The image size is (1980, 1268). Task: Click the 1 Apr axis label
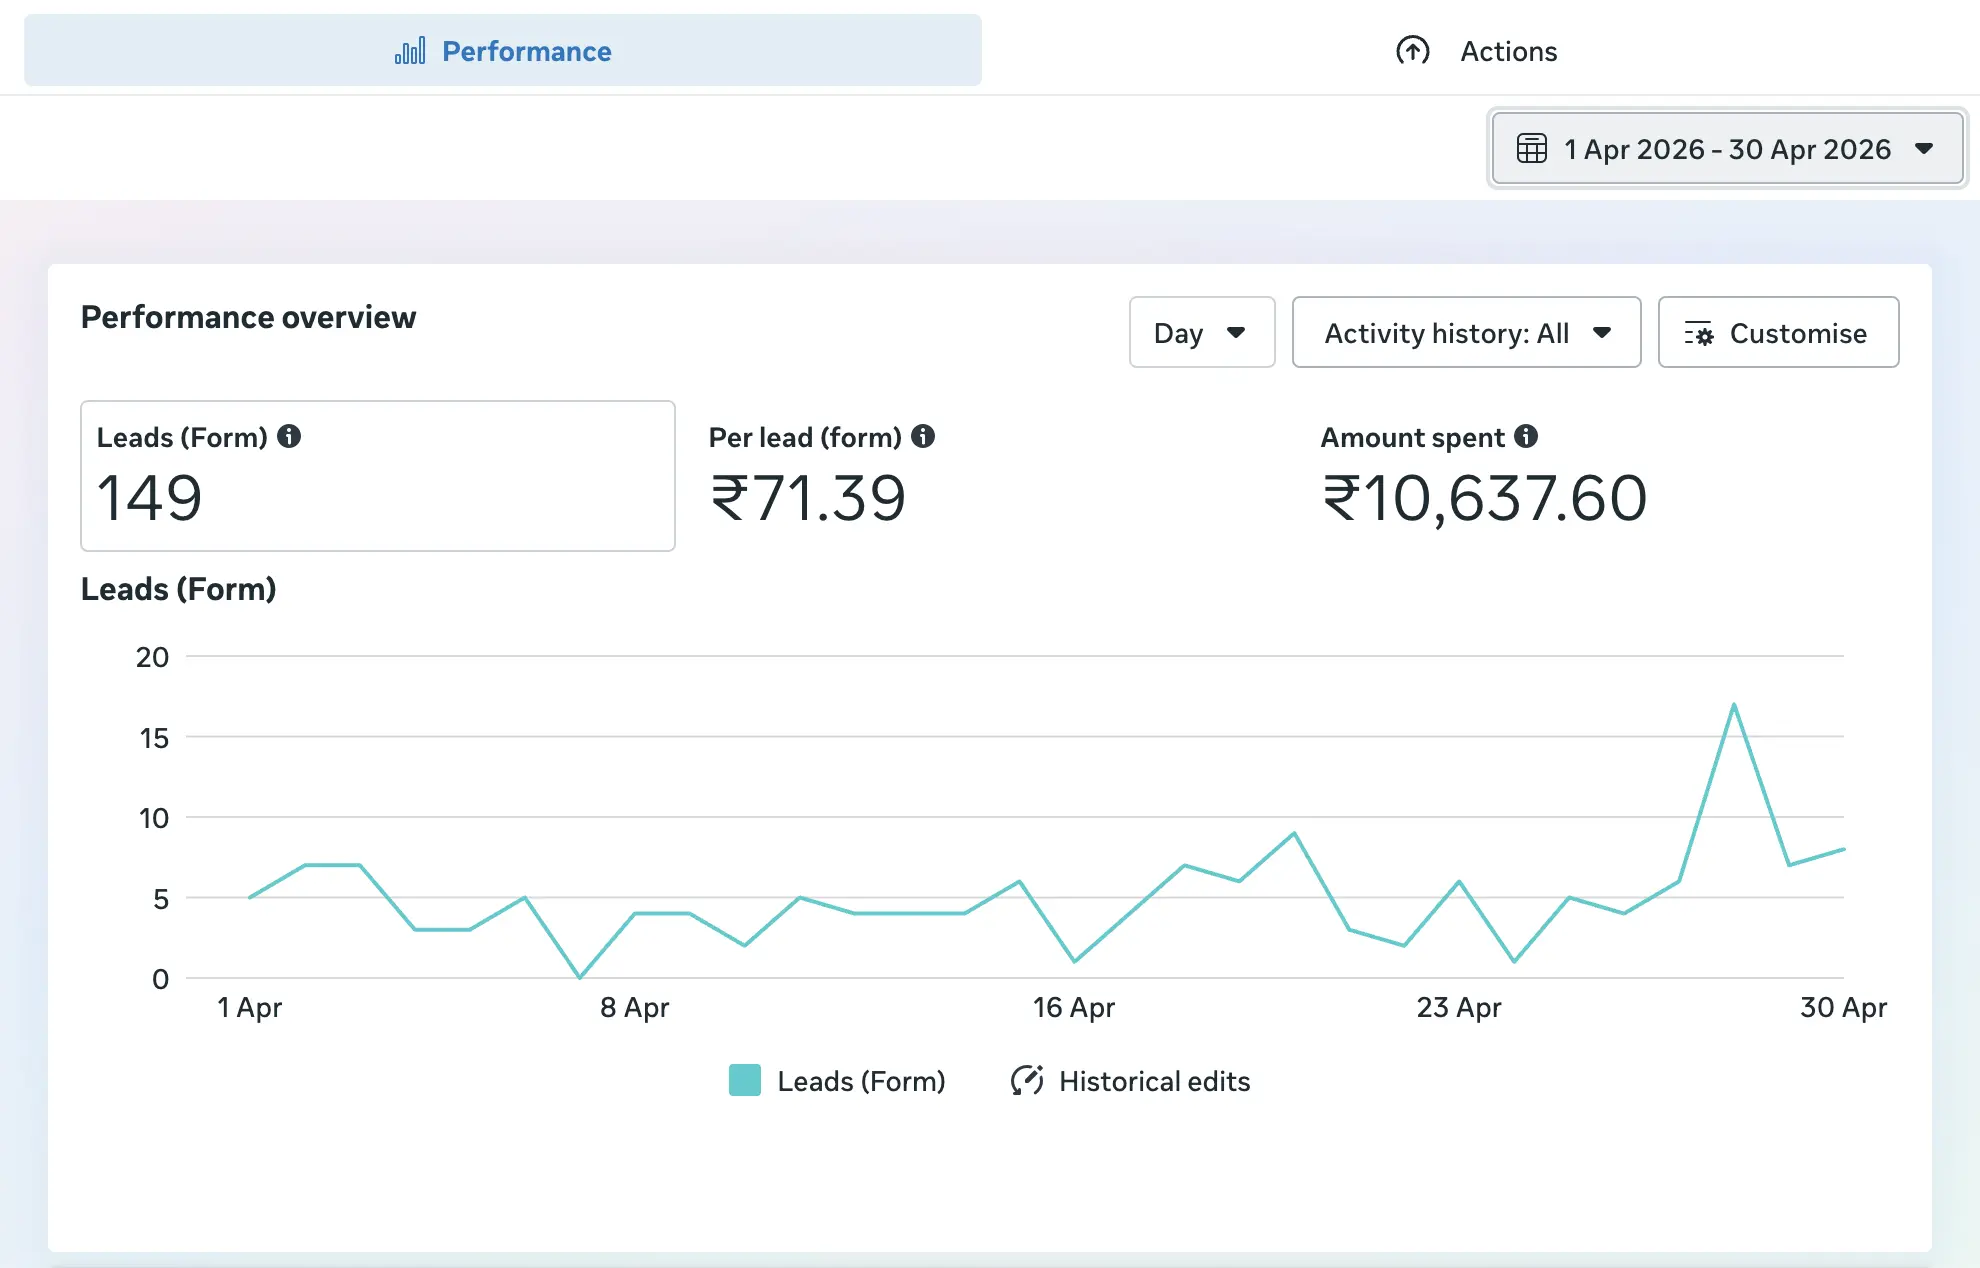(249, 1007)
